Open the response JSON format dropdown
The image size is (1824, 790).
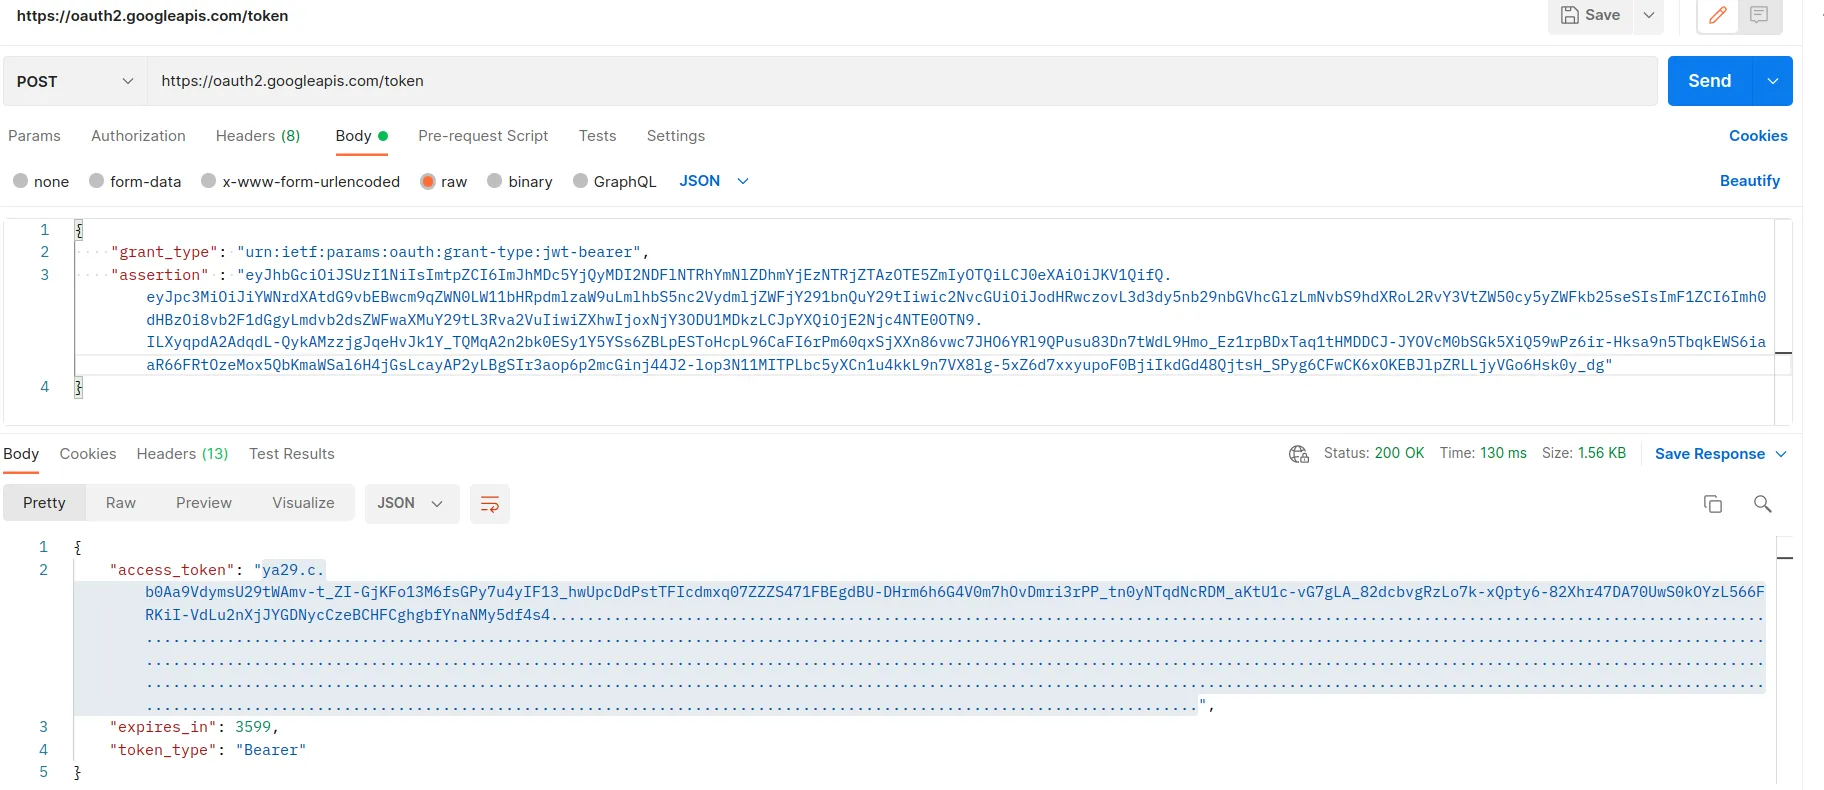(x=411, y=503)
